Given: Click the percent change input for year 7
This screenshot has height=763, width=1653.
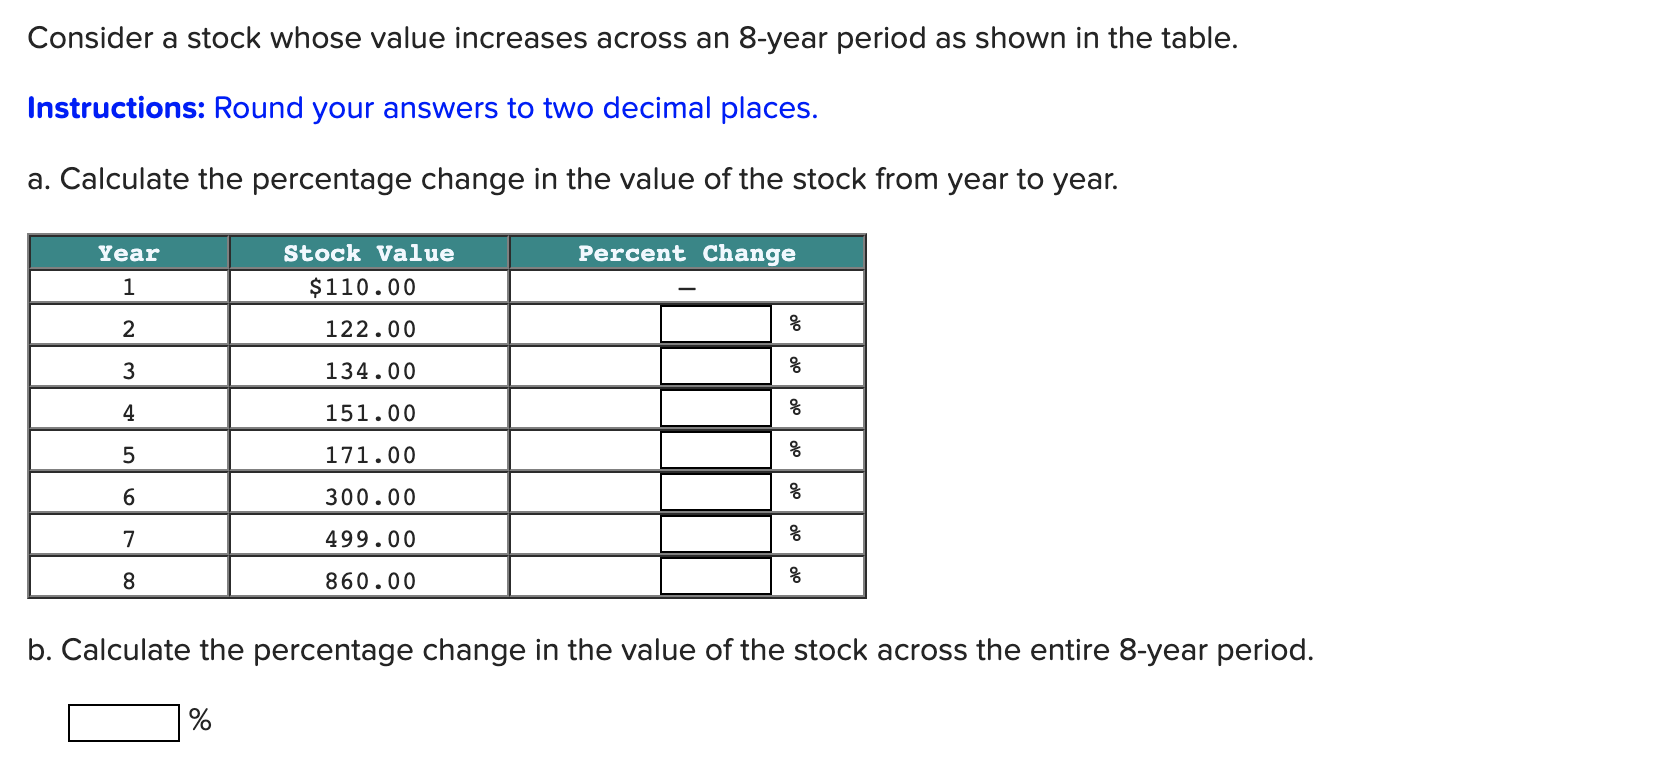Looking at the screenshot, I should pos(714,532).
